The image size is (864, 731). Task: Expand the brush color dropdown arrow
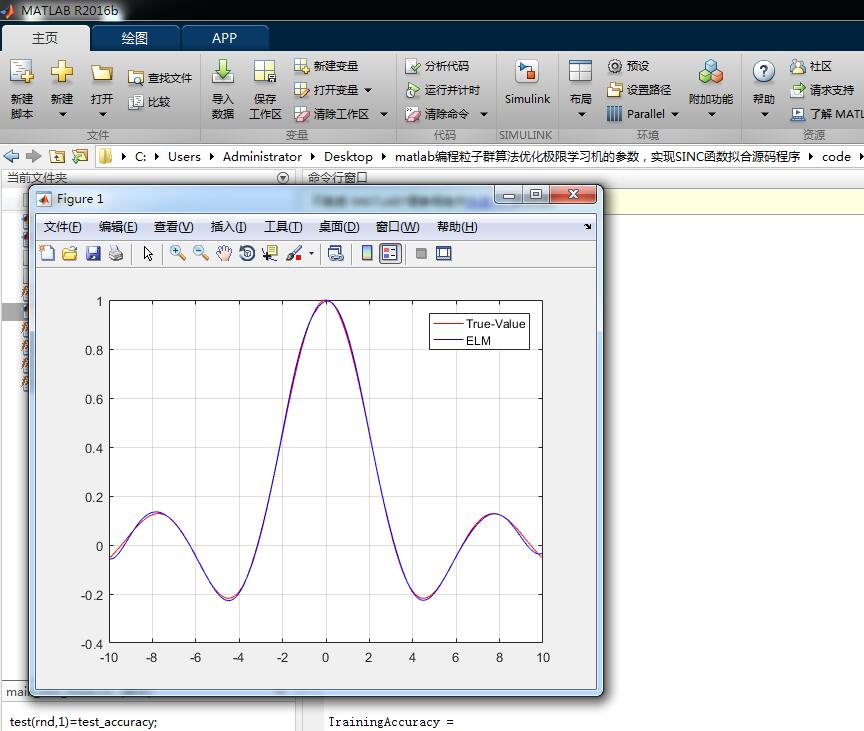coord(311,253)
